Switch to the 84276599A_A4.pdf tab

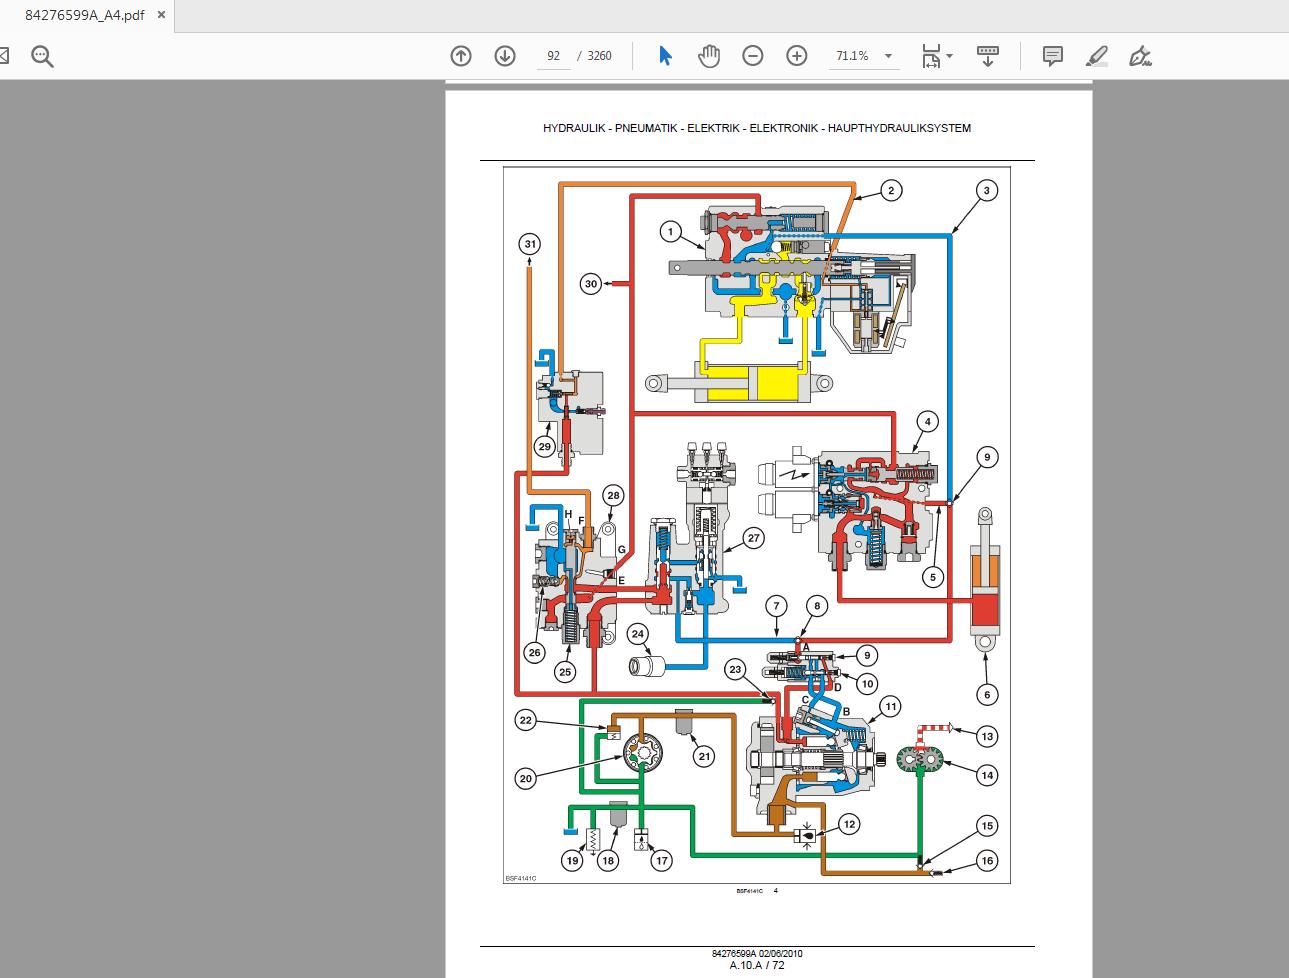pos(84,15)
